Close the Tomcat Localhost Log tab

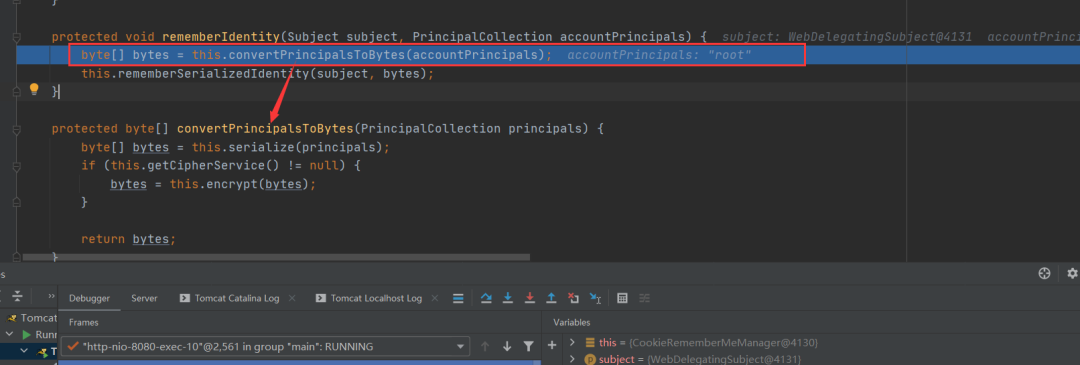[435, 298]
